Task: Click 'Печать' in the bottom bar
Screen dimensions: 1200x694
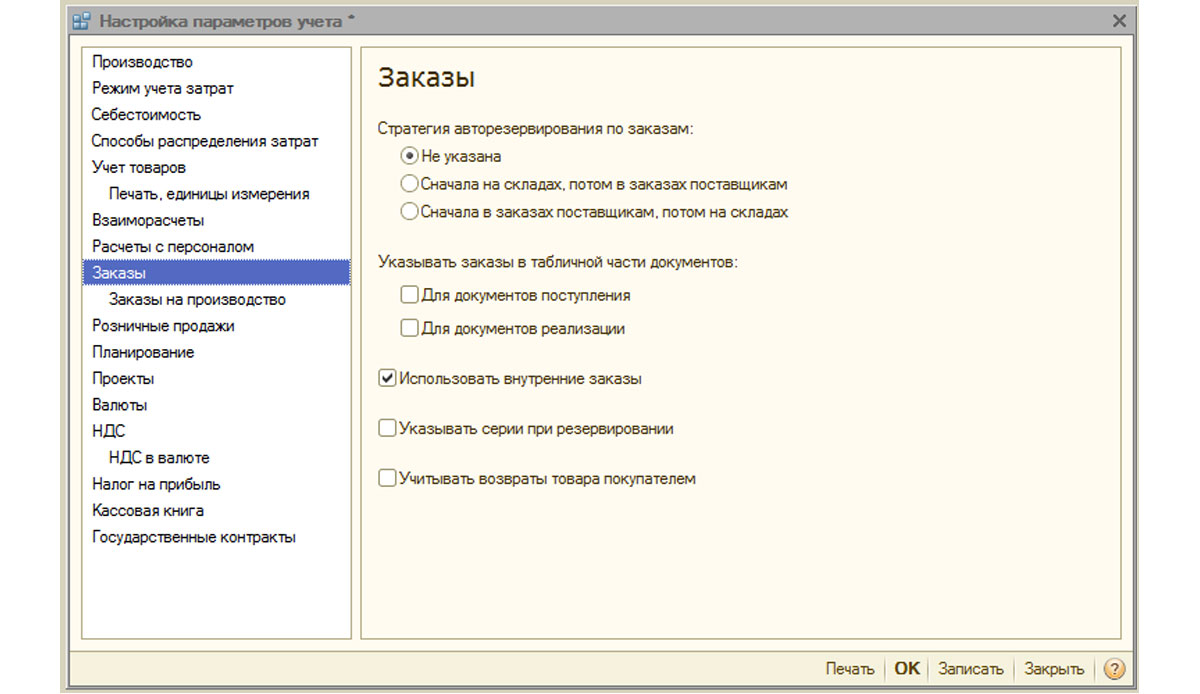Action: coord(849,669)
